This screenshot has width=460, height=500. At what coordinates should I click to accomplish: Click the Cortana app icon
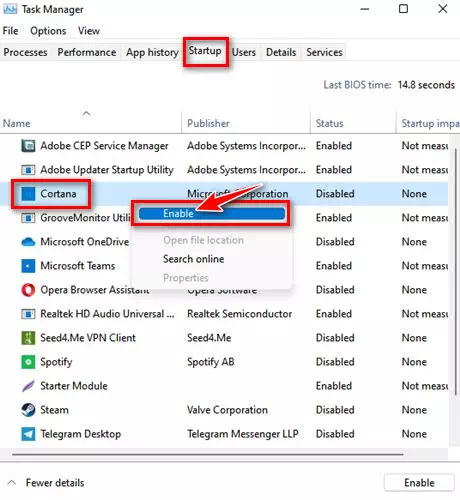[28, 194]
